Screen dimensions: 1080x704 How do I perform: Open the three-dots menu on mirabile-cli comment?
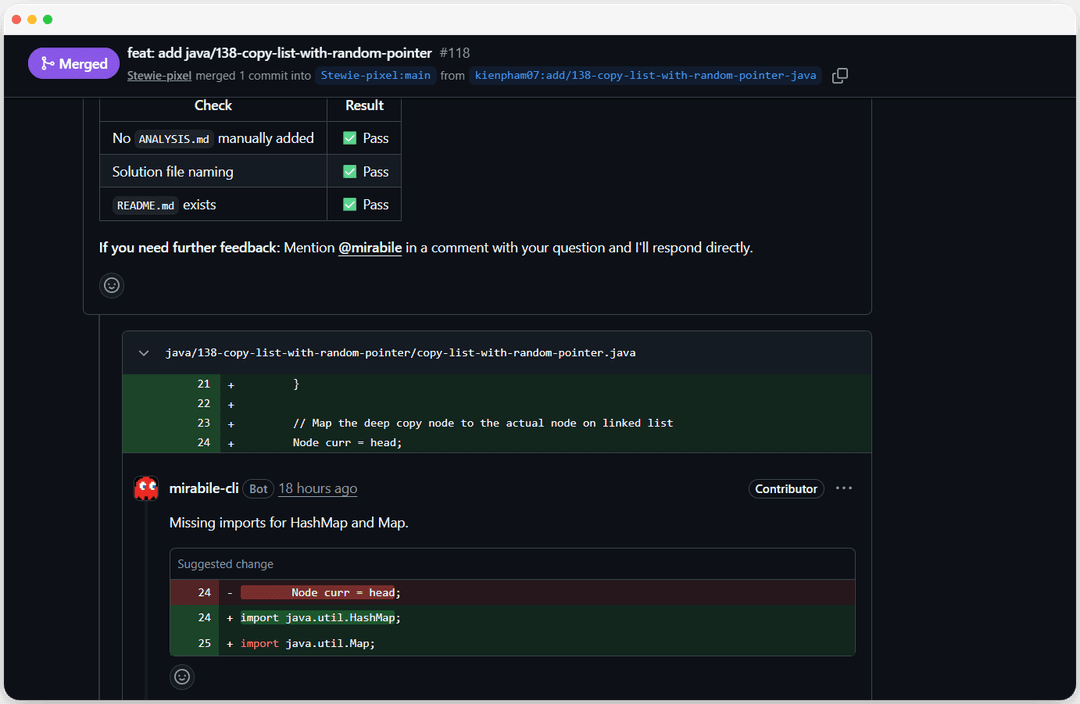[844, 488]
